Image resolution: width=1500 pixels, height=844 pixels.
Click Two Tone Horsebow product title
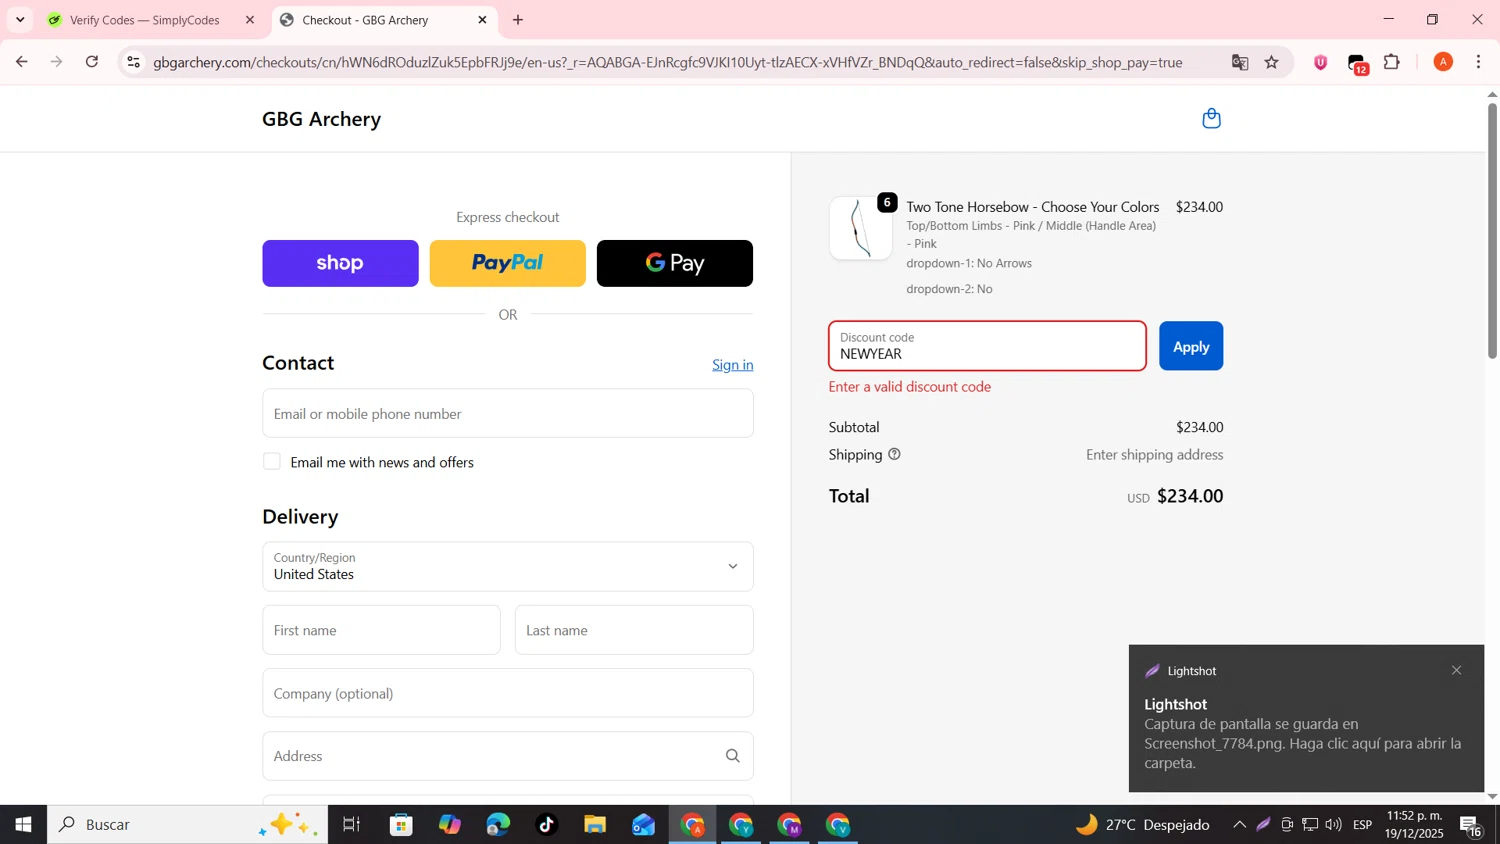click(1033, 207)
